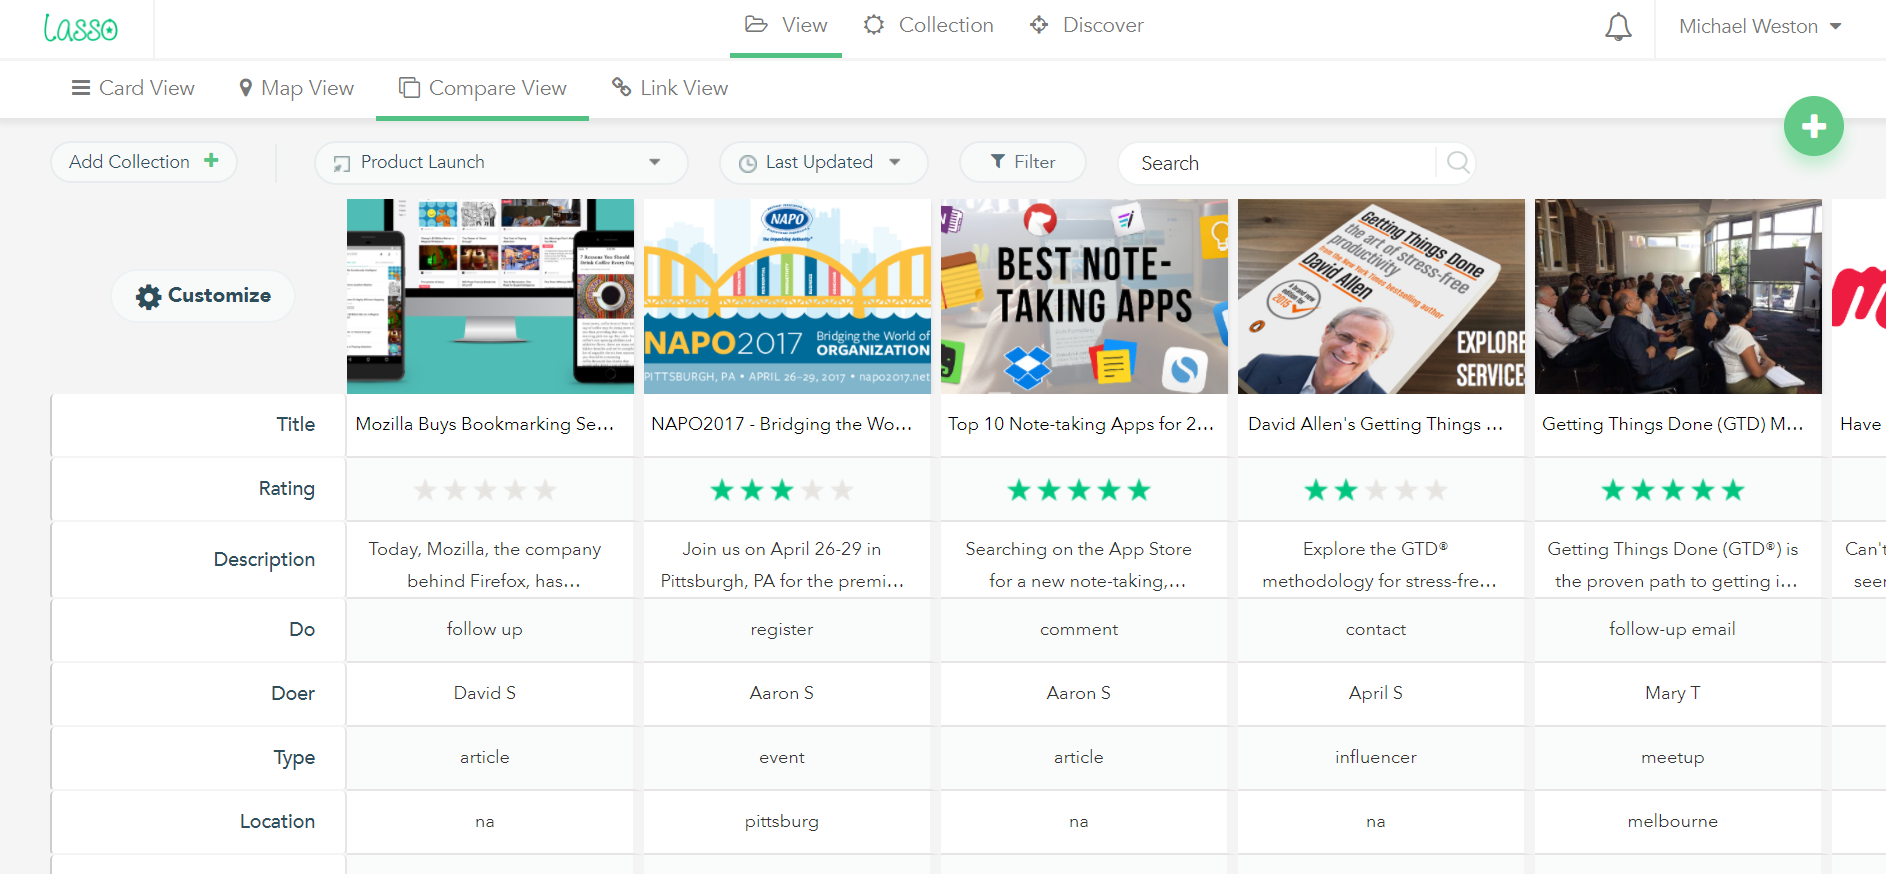Open the notifications bell
This screenshot has width=1886, height=874.
pos(1618,27)
